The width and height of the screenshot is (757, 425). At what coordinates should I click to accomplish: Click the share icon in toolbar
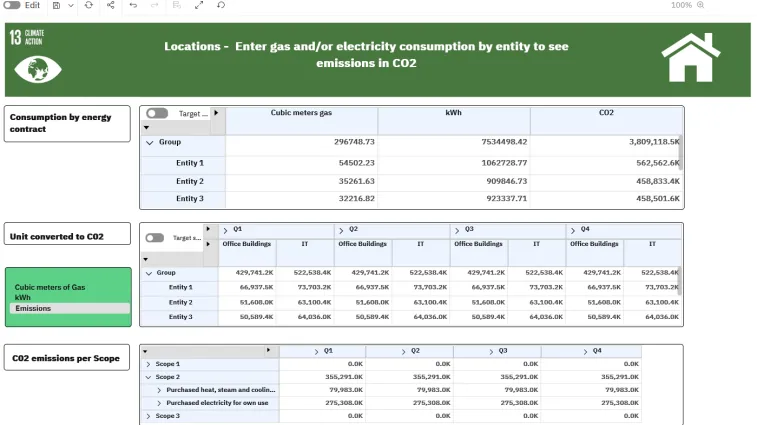(x=110, y=5)
